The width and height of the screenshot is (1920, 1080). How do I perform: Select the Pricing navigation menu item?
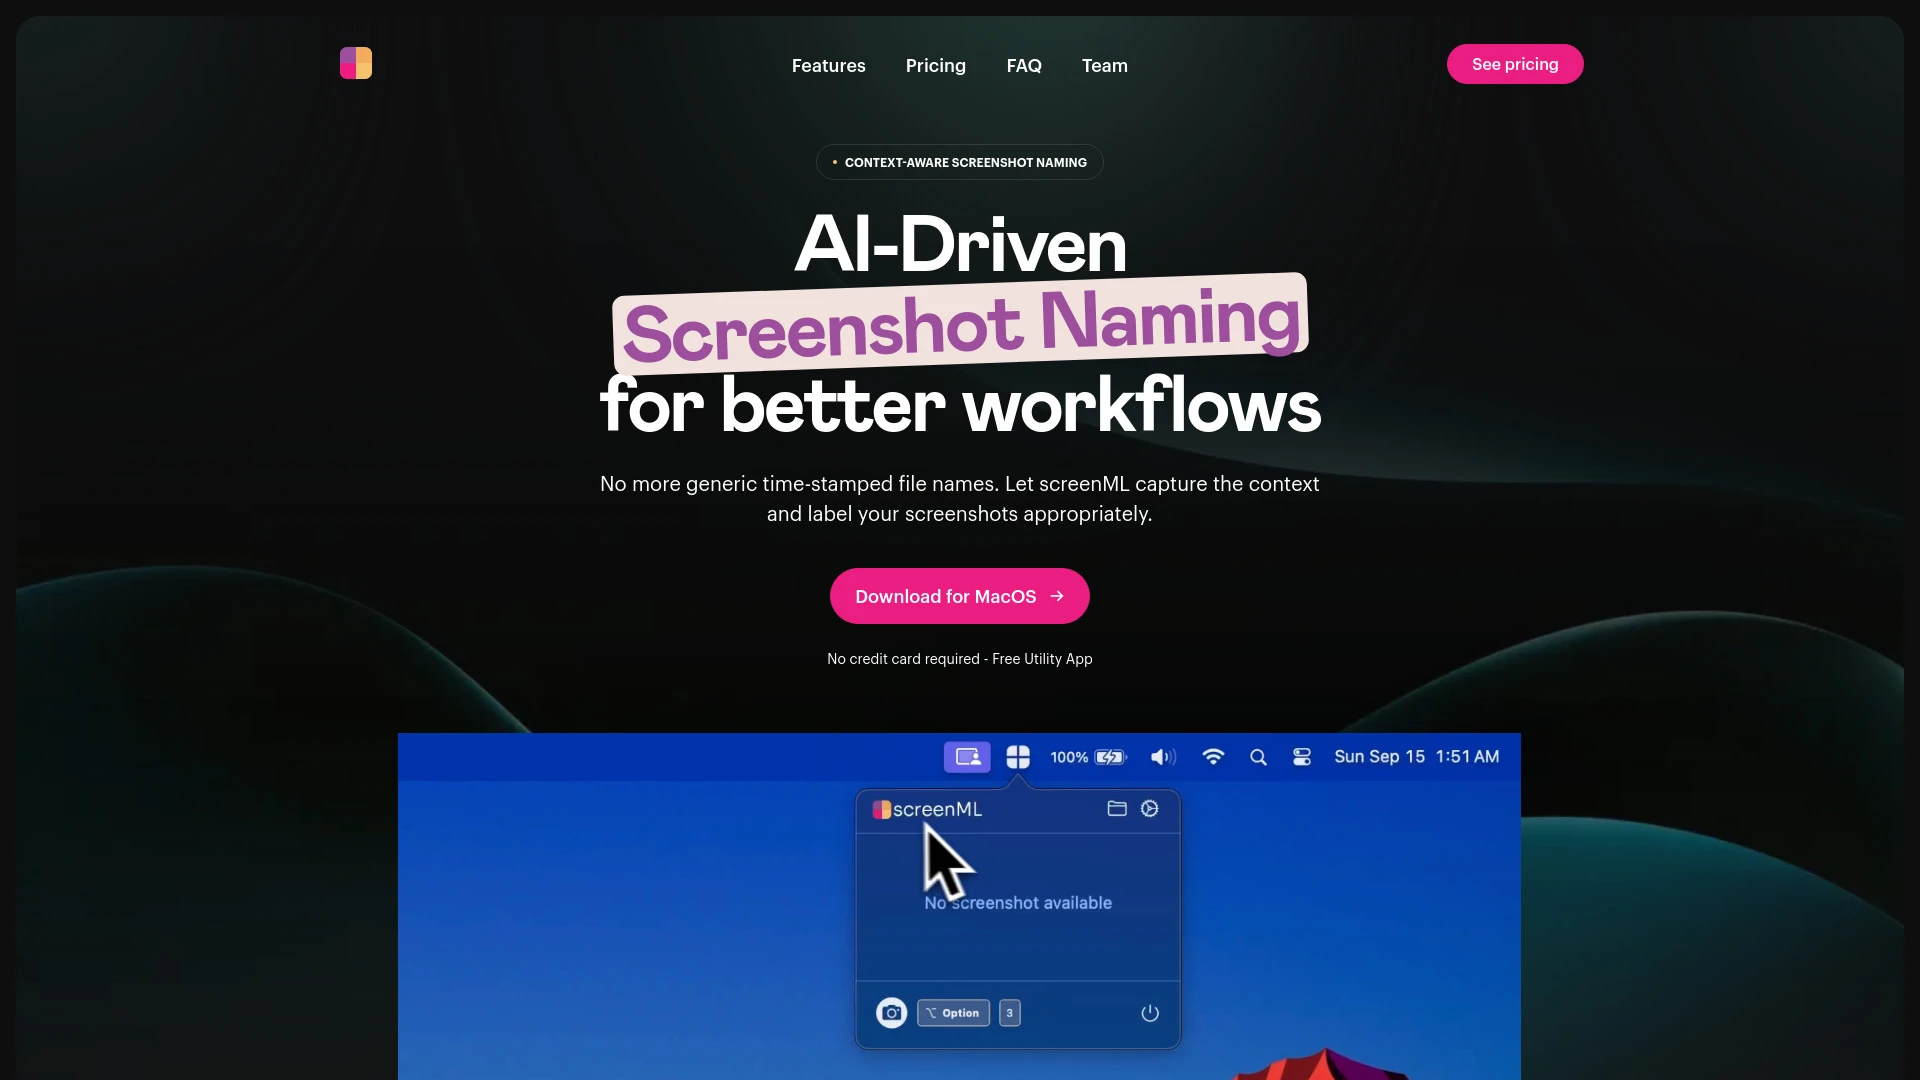coord(935,63)
